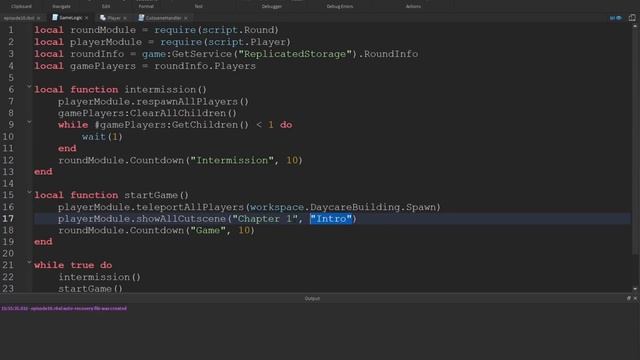The width and height of the screenshot is (640, 360).
Task: Click the pop-out window icon at top right
Action: pyautogui.click(x=632, y=18)
